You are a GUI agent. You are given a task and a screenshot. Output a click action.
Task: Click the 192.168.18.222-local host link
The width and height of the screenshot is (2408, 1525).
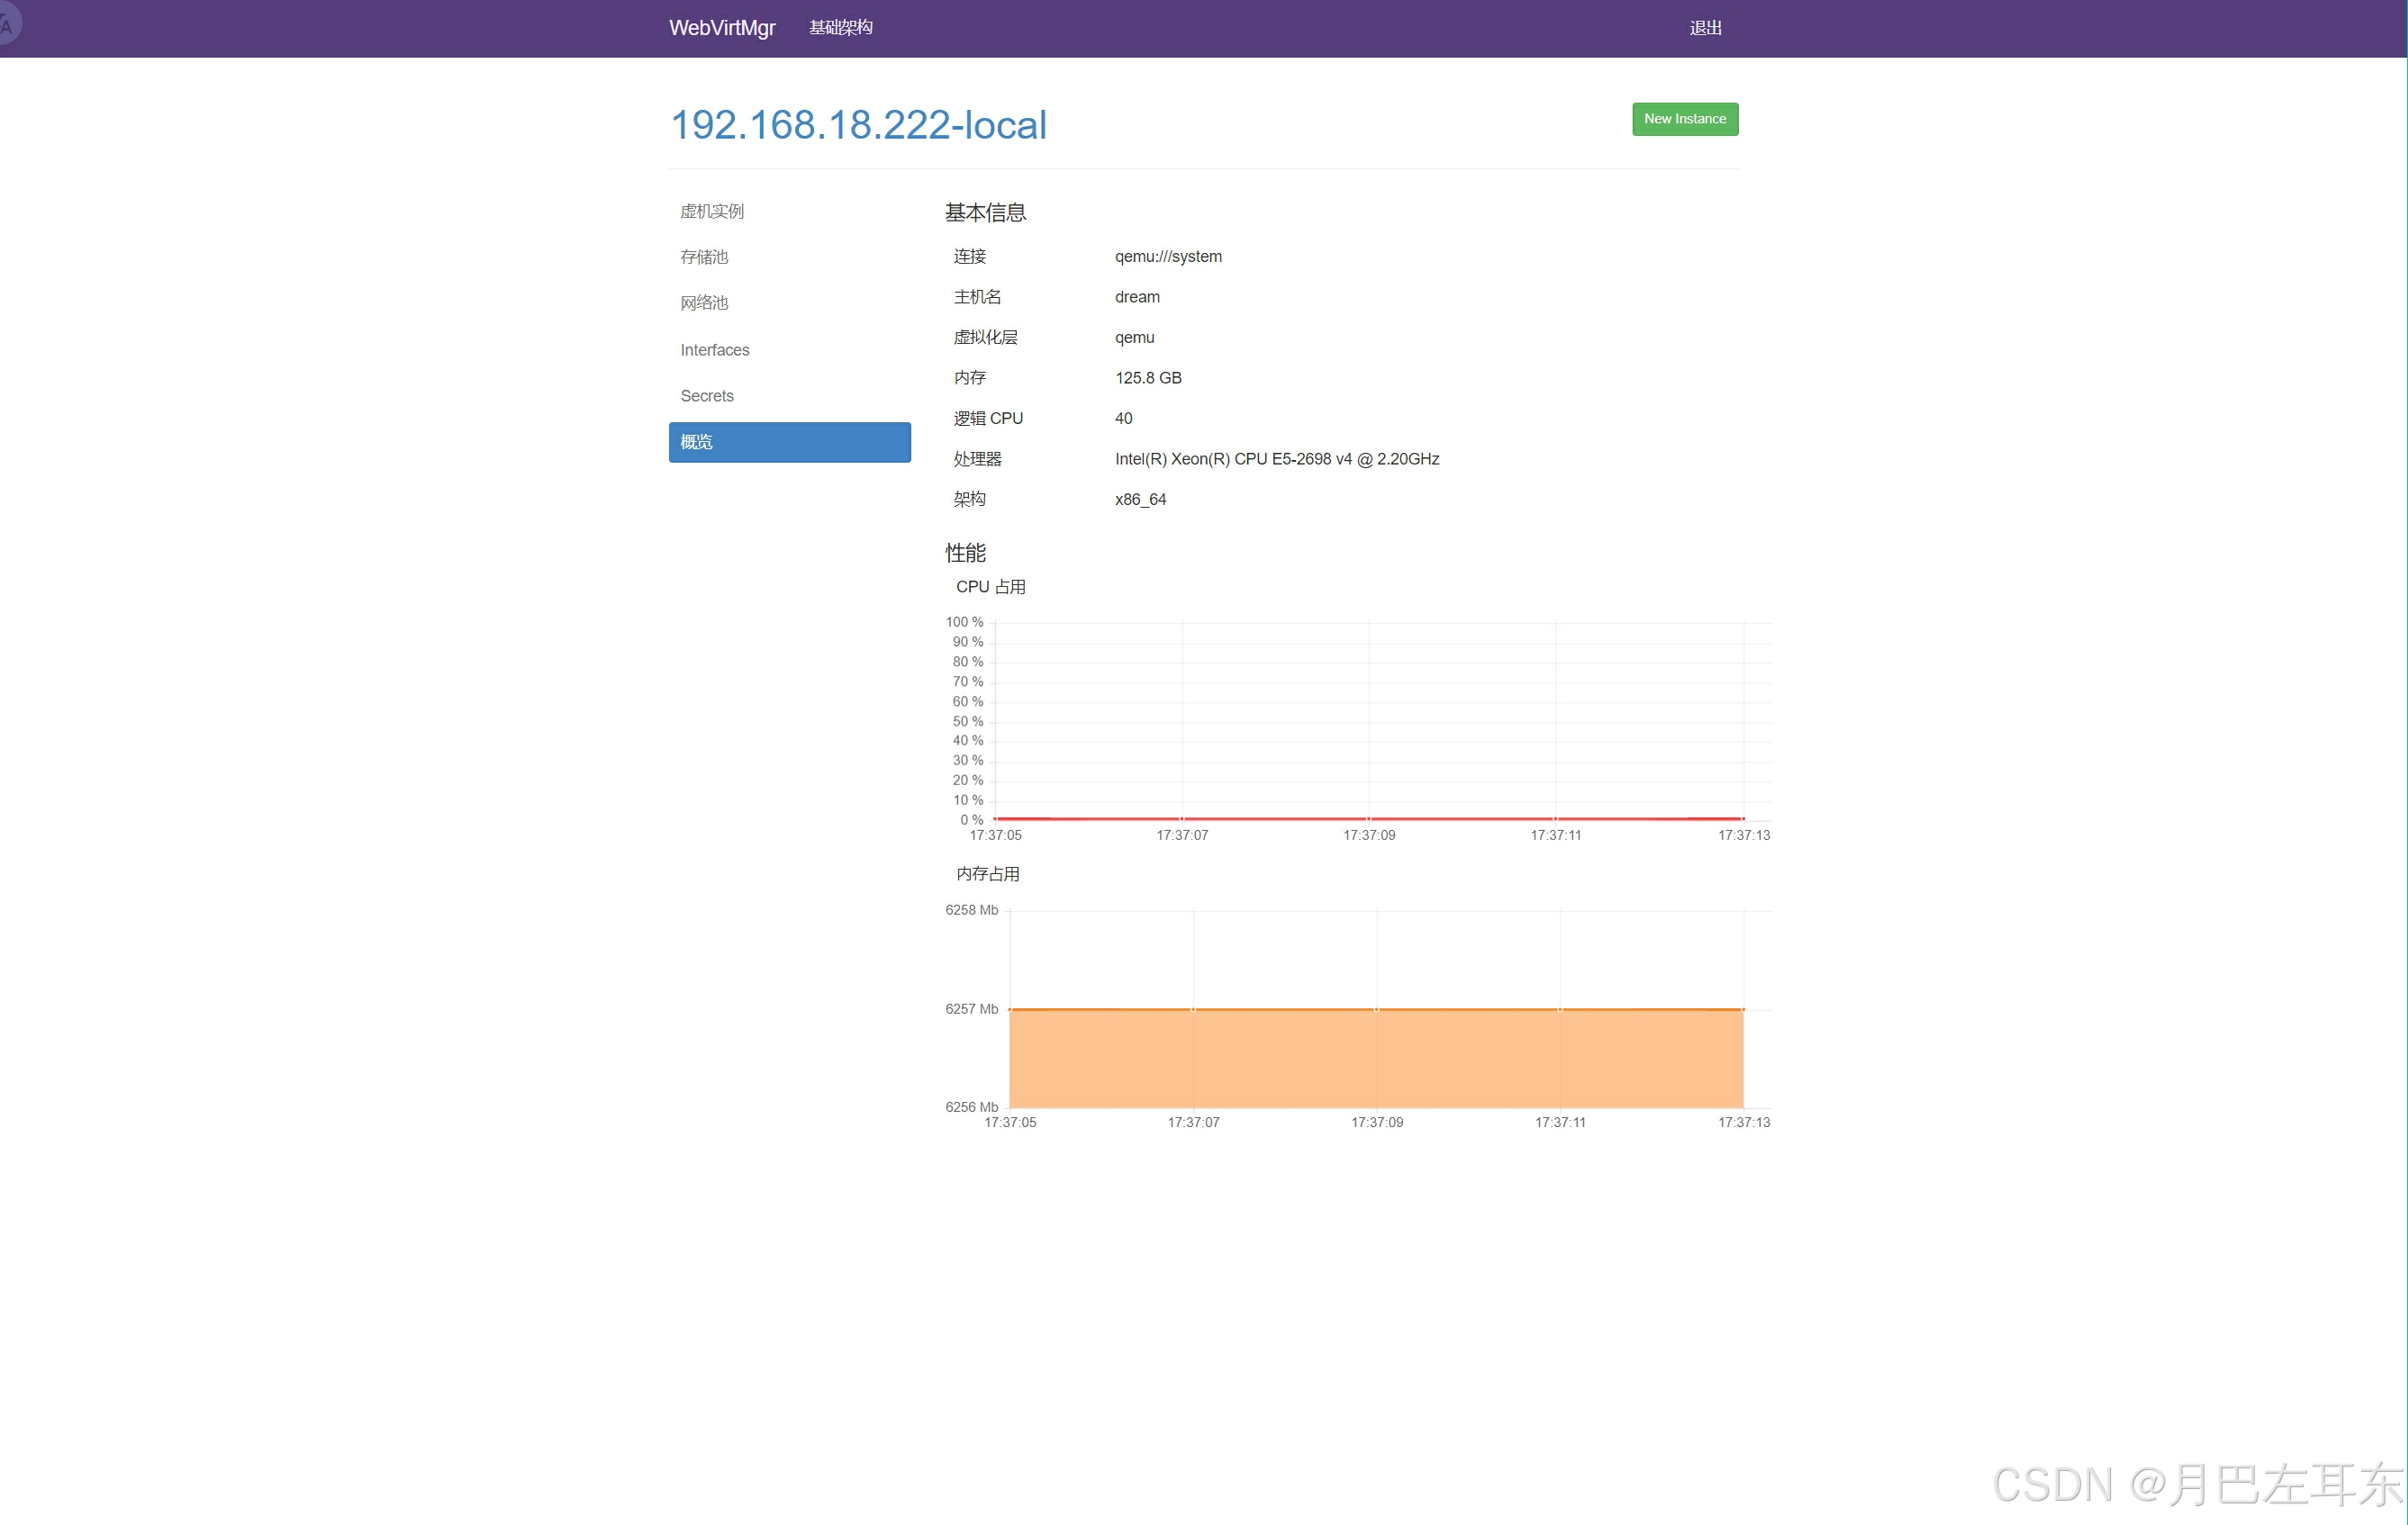858,122
